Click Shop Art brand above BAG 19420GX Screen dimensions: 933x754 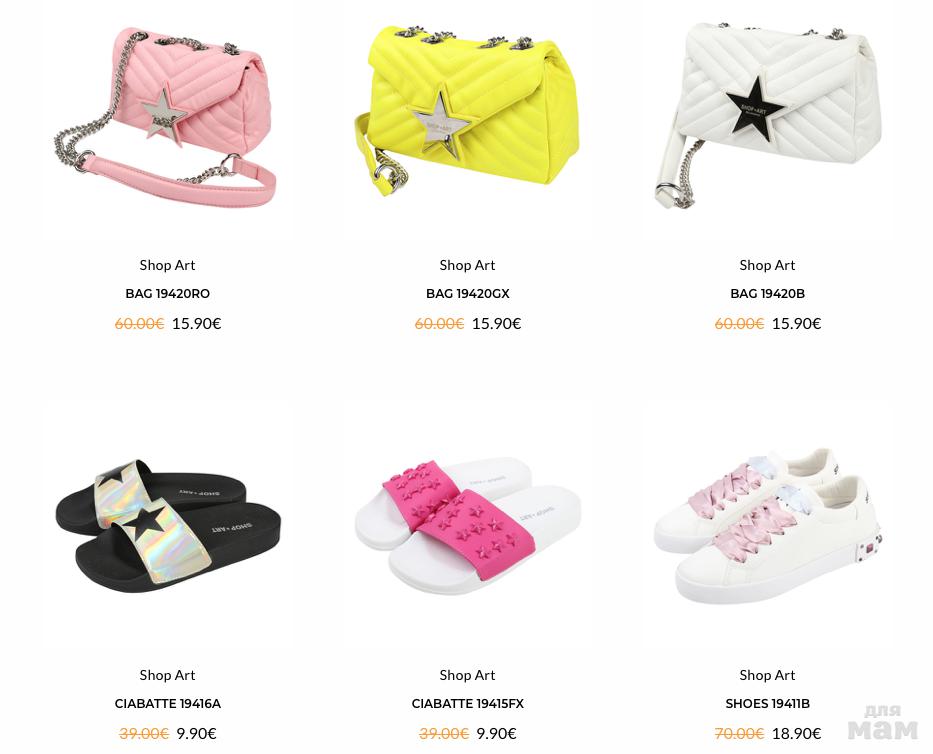(x=467, y=265)
